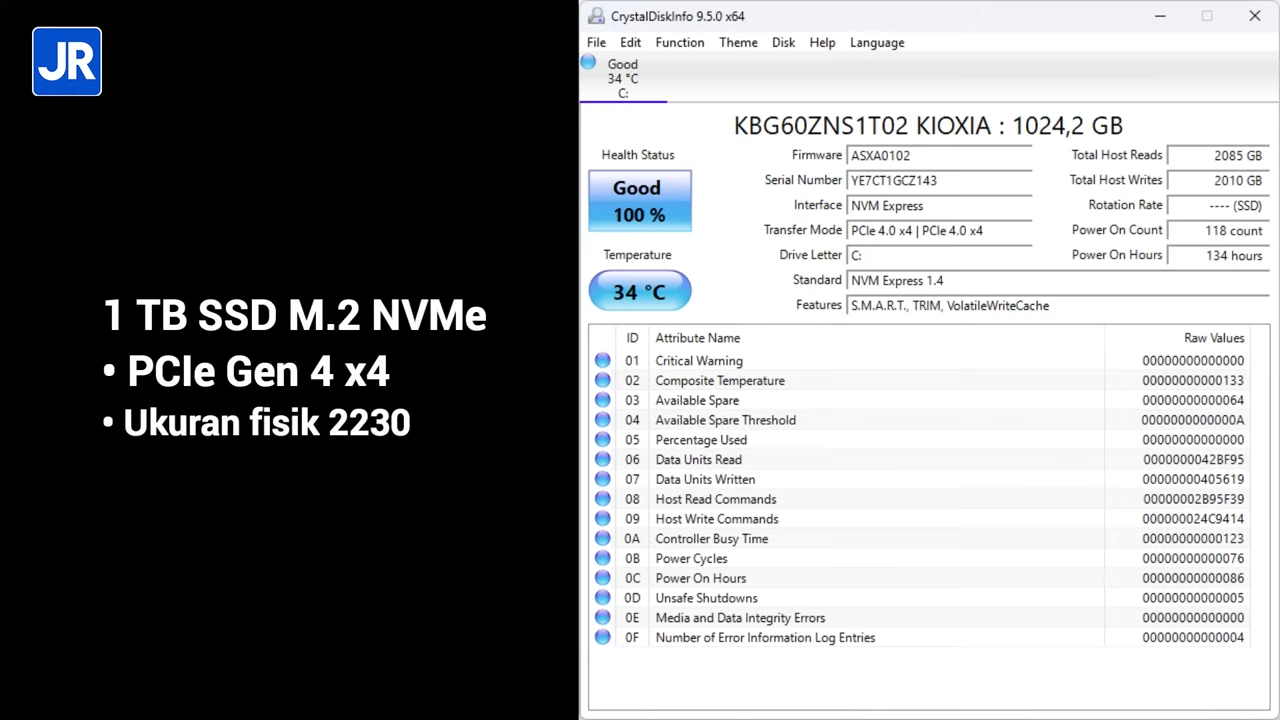1280x720 pixels.
Task: Open the File menu
Action: [596, 43]
